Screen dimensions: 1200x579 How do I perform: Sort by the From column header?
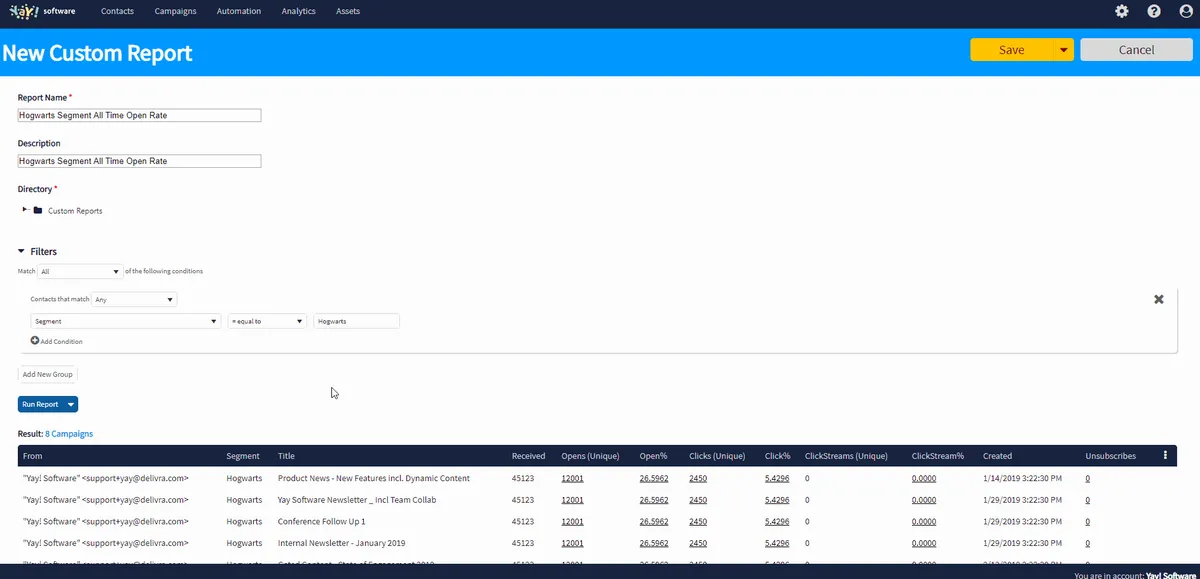(x=33, y=456)
